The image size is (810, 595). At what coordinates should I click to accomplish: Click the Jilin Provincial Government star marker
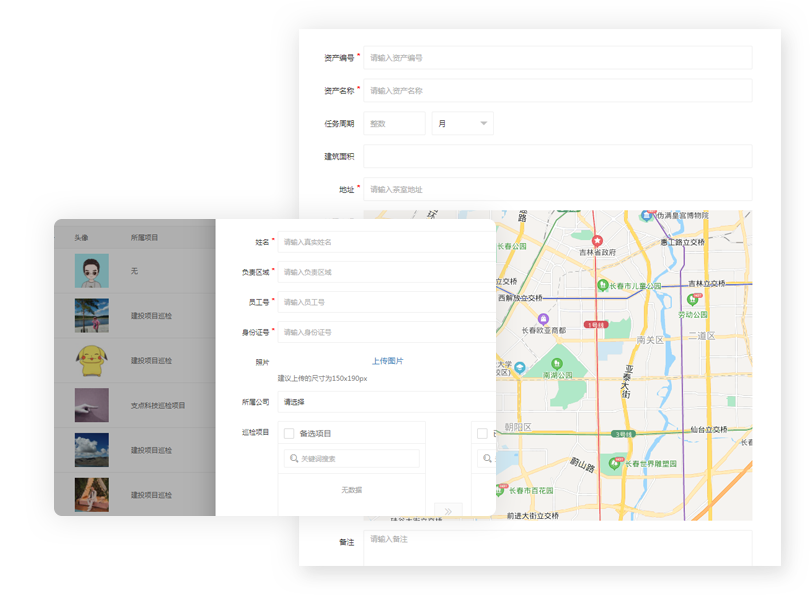point(598,241)
